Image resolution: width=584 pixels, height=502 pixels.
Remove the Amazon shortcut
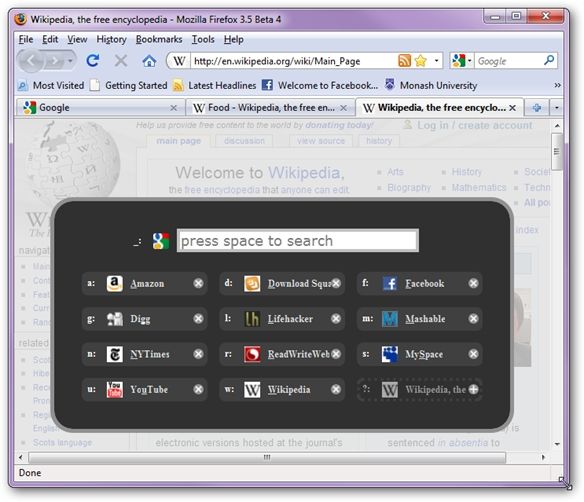pos(198,283)
